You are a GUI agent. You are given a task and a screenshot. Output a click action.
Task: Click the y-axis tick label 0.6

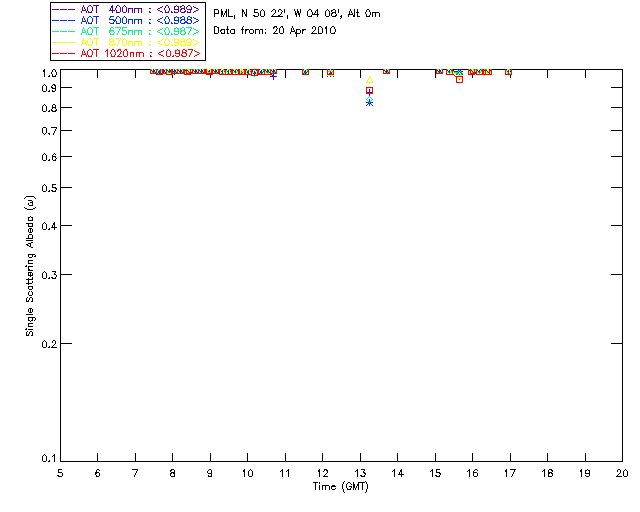pyautogui.click(x=49, y=157)
